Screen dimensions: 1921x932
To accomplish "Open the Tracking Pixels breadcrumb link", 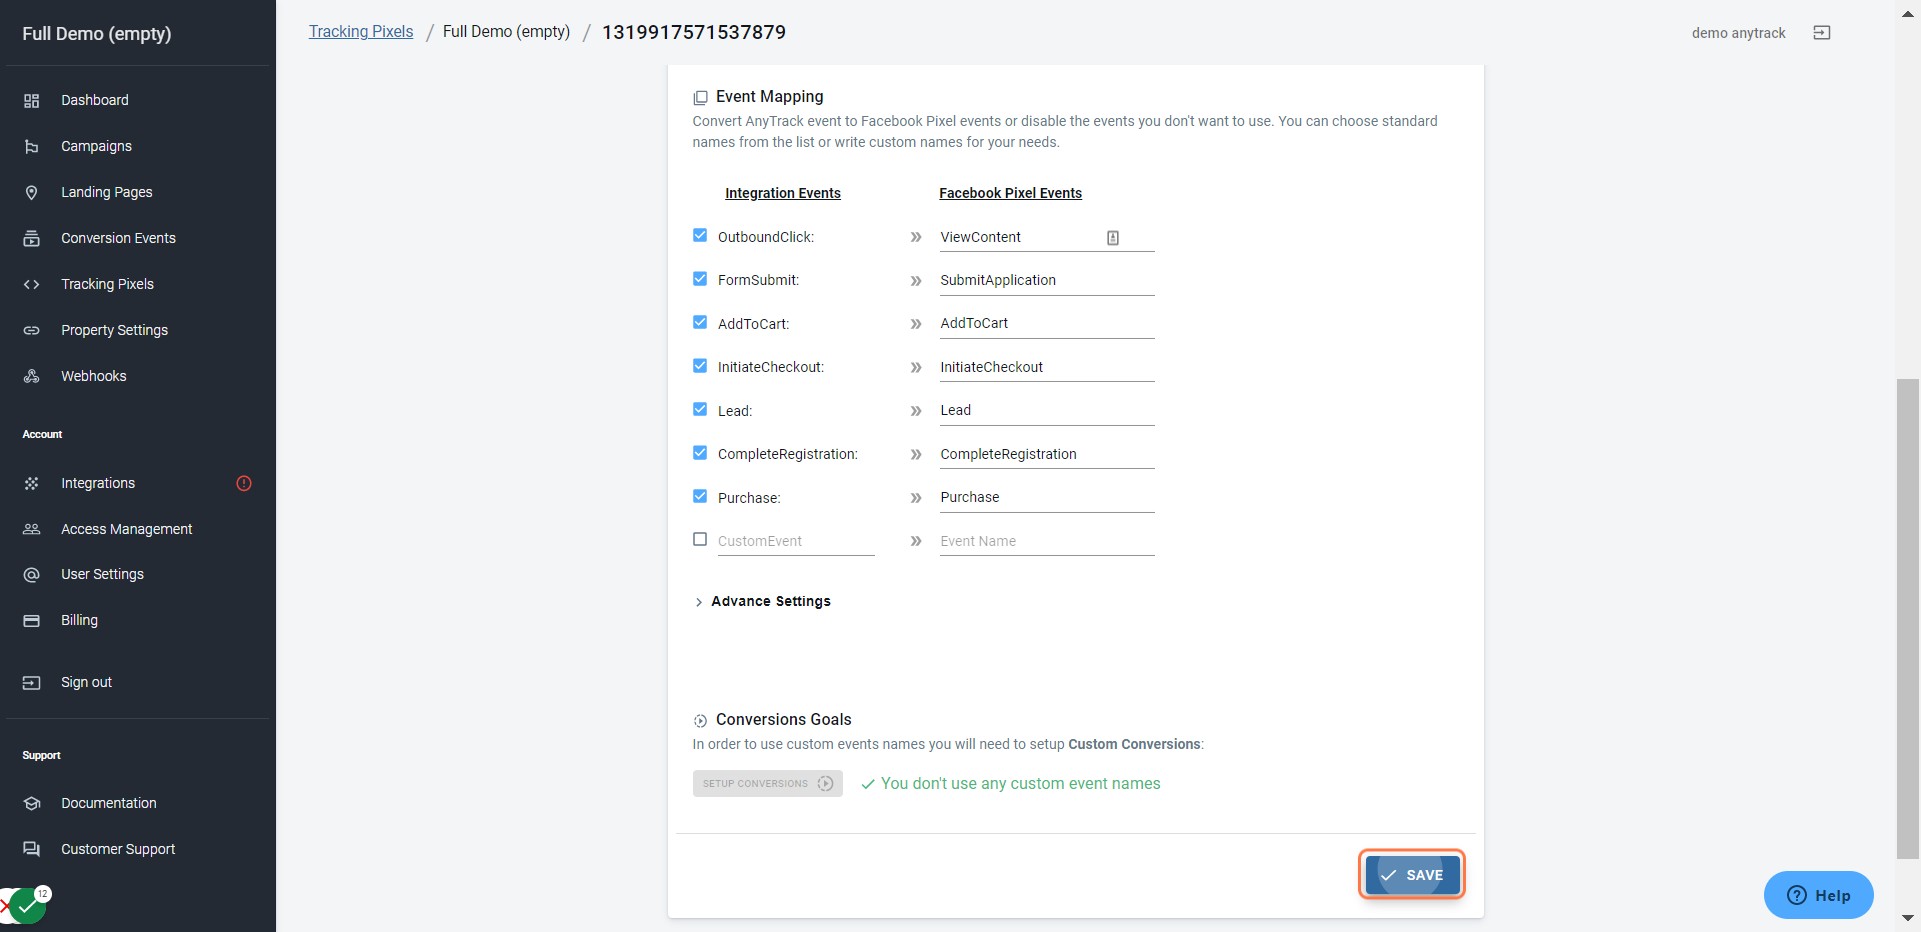I will tap(360, 31).
